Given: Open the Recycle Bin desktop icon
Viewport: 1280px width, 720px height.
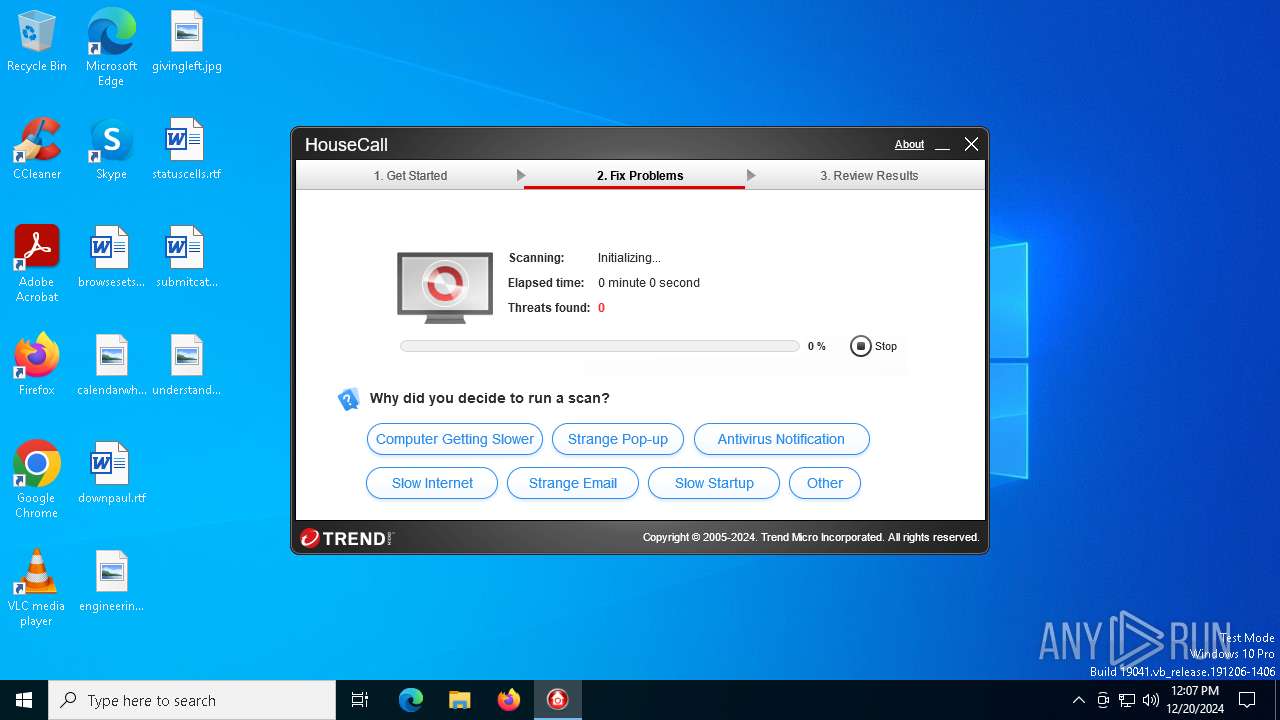Looking at the screenshot, I should click(37, 42).
